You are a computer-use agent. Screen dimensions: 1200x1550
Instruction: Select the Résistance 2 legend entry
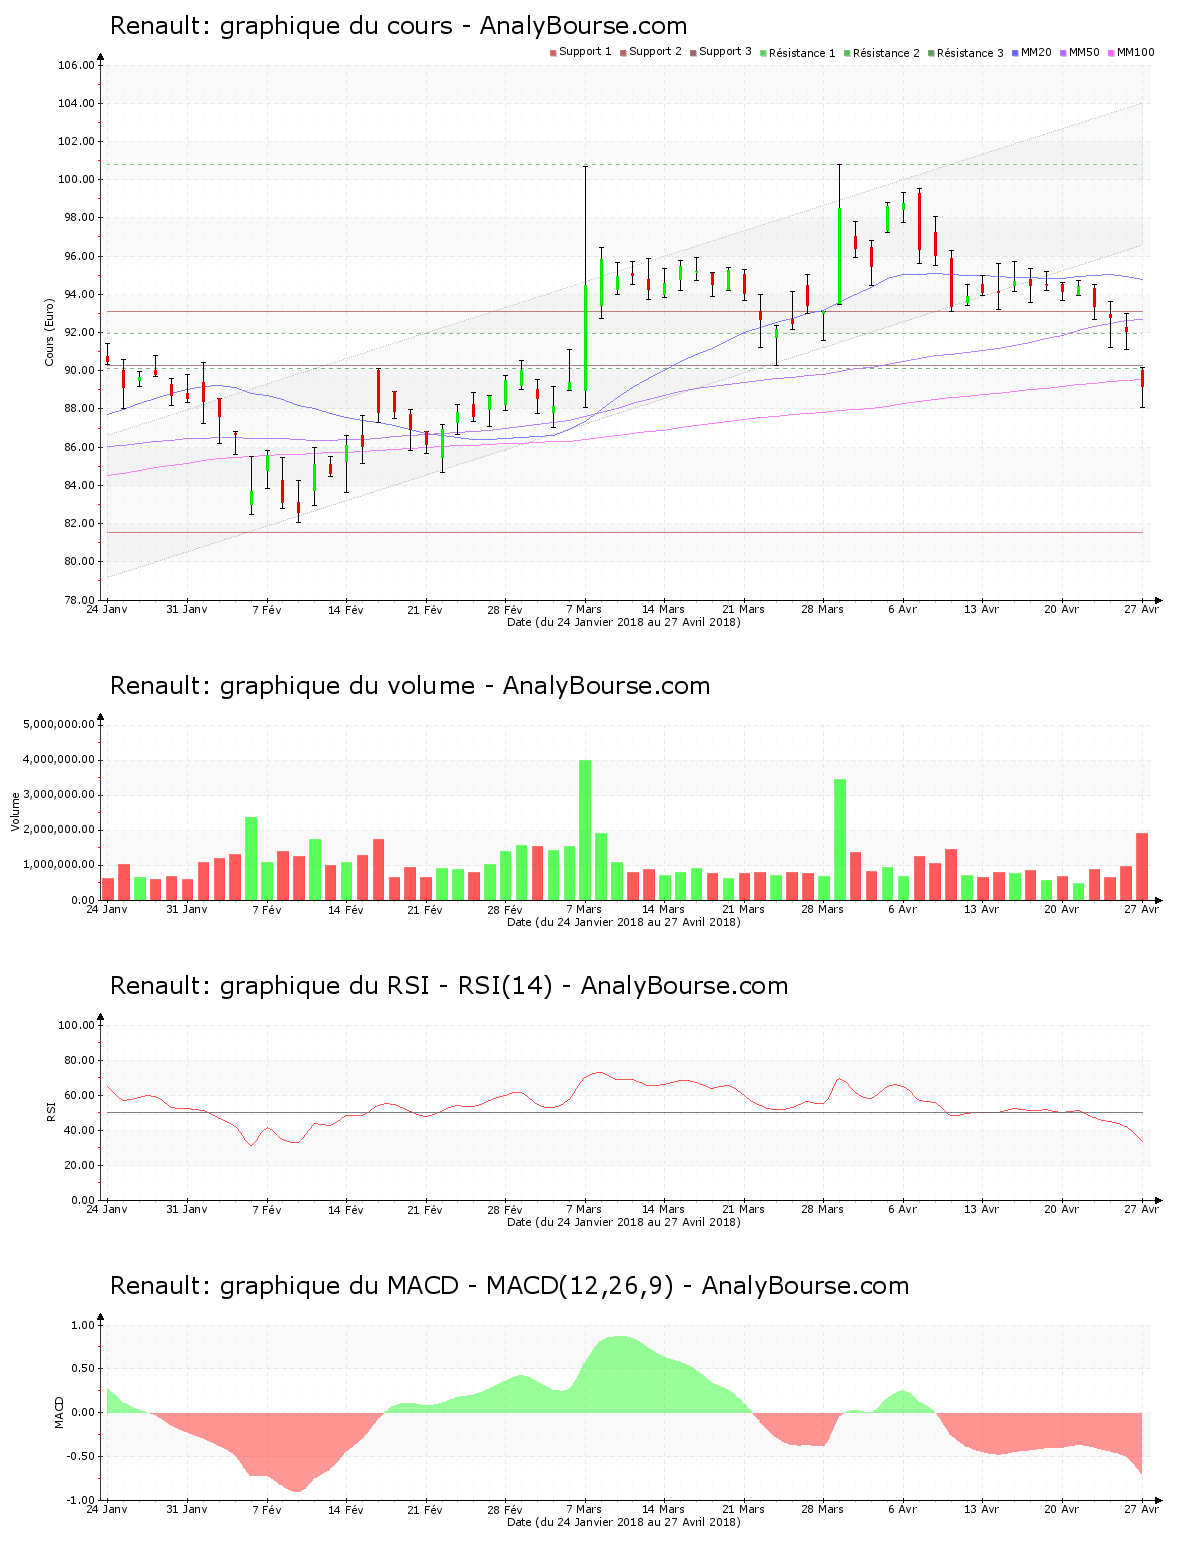pos(882,53)
